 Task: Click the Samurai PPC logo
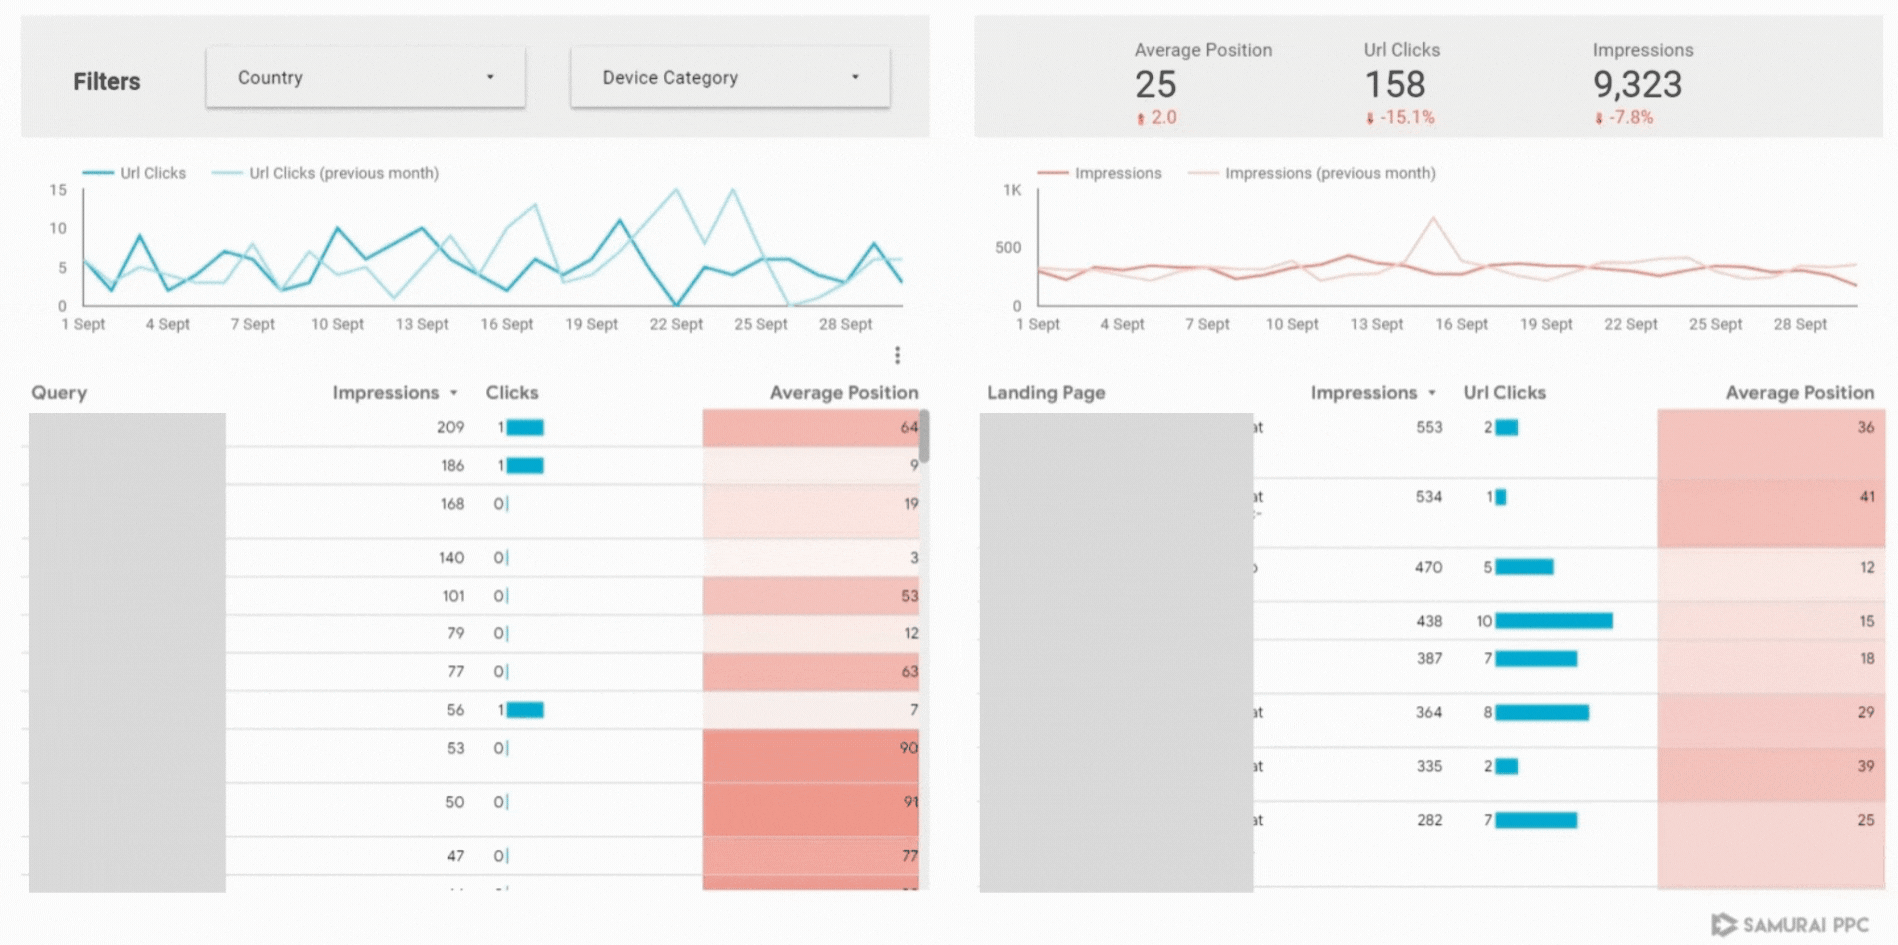tap(1789, 924)
